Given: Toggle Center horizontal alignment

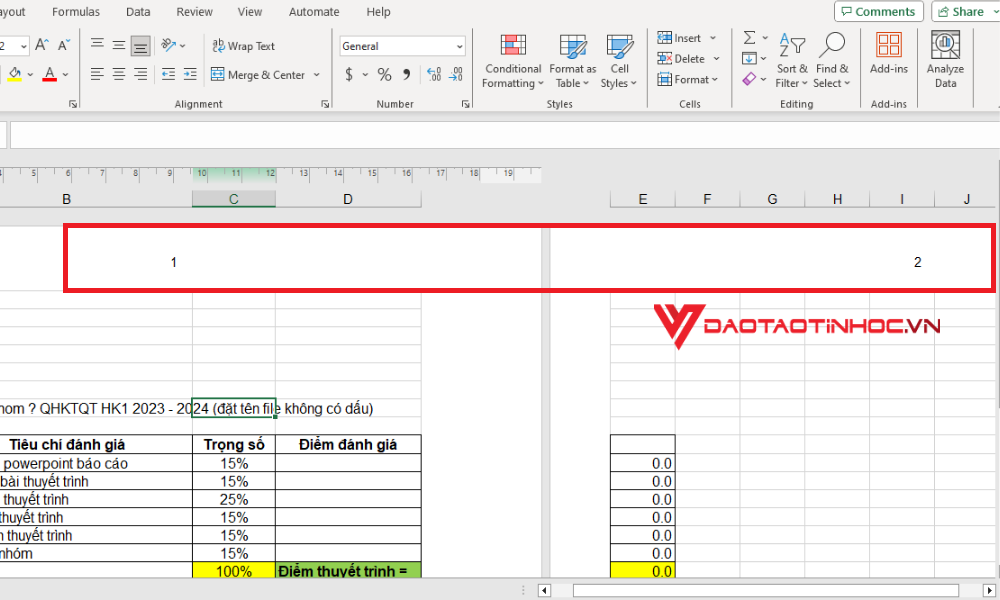Looking at the screenshot, I should coord(119,75).
